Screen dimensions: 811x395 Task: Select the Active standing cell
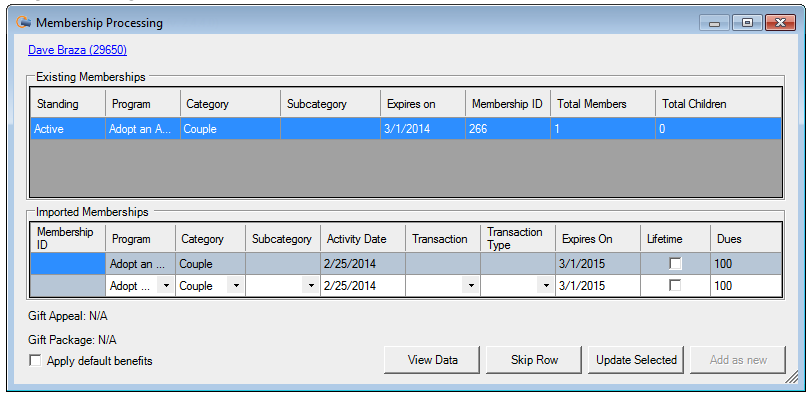tap(68, 129)
